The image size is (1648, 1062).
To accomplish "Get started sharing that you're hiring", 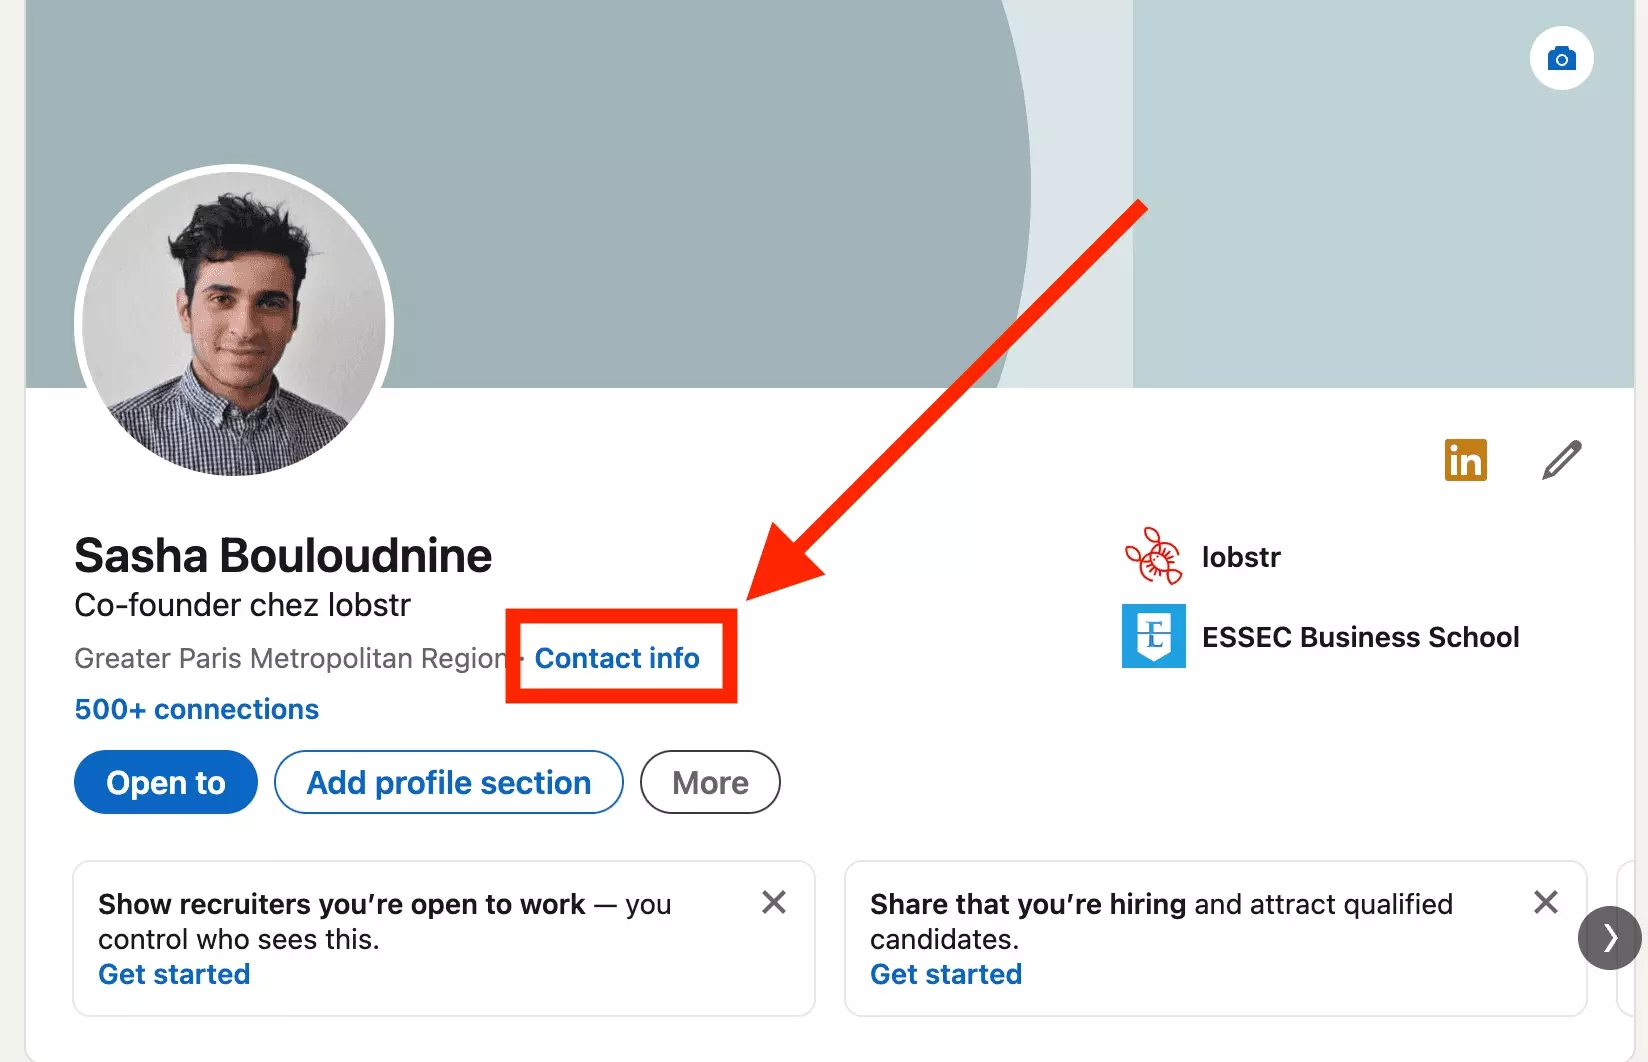I will click(946, 974).
